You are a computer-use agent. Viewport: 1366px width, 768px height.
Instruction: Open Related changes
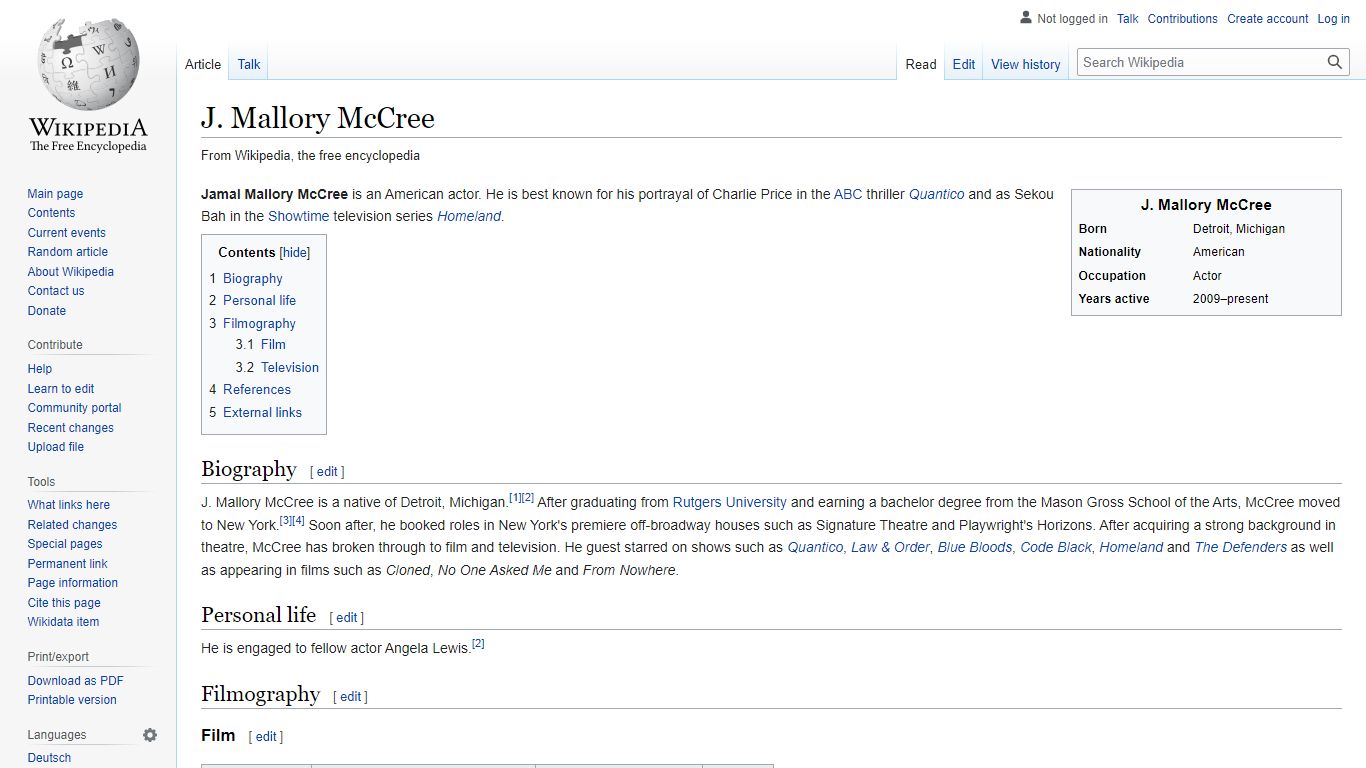coord(72,525)
